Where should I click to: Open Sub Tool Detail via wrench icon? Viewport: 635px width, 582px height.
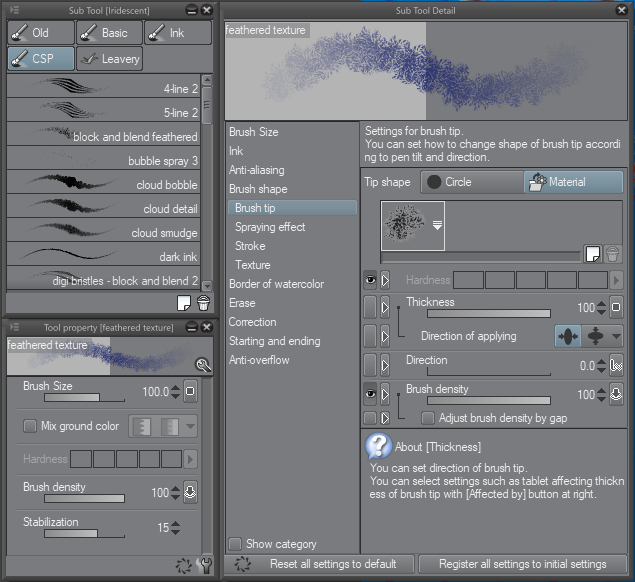[x=206, y=565]
